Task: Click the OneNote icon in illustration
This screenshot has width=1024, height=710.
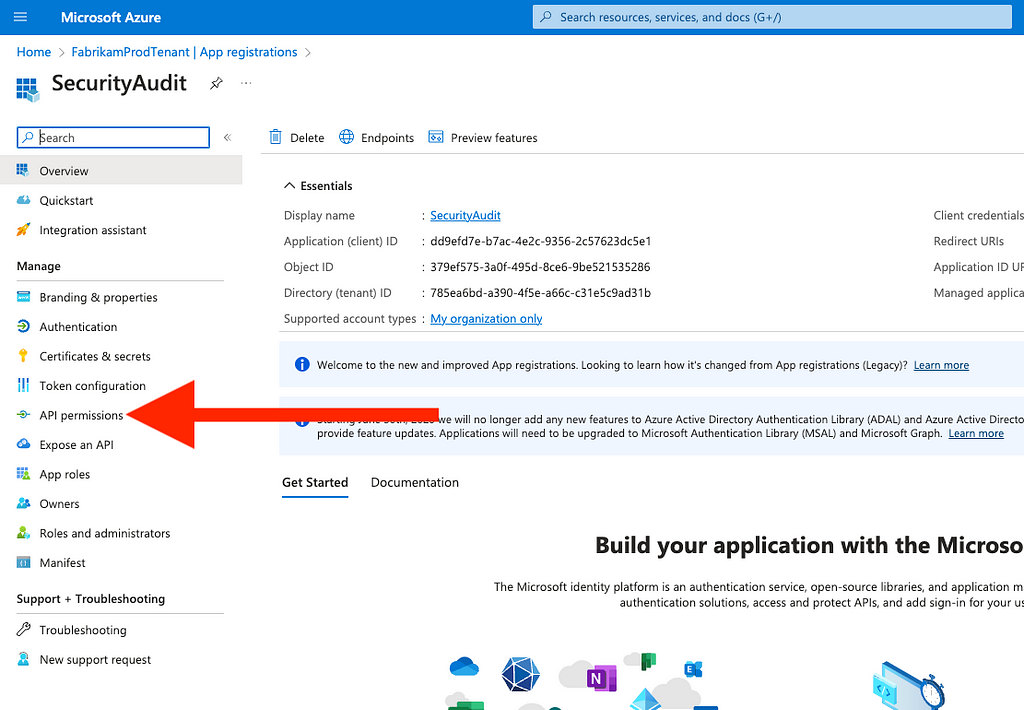Action: point(602,677)
